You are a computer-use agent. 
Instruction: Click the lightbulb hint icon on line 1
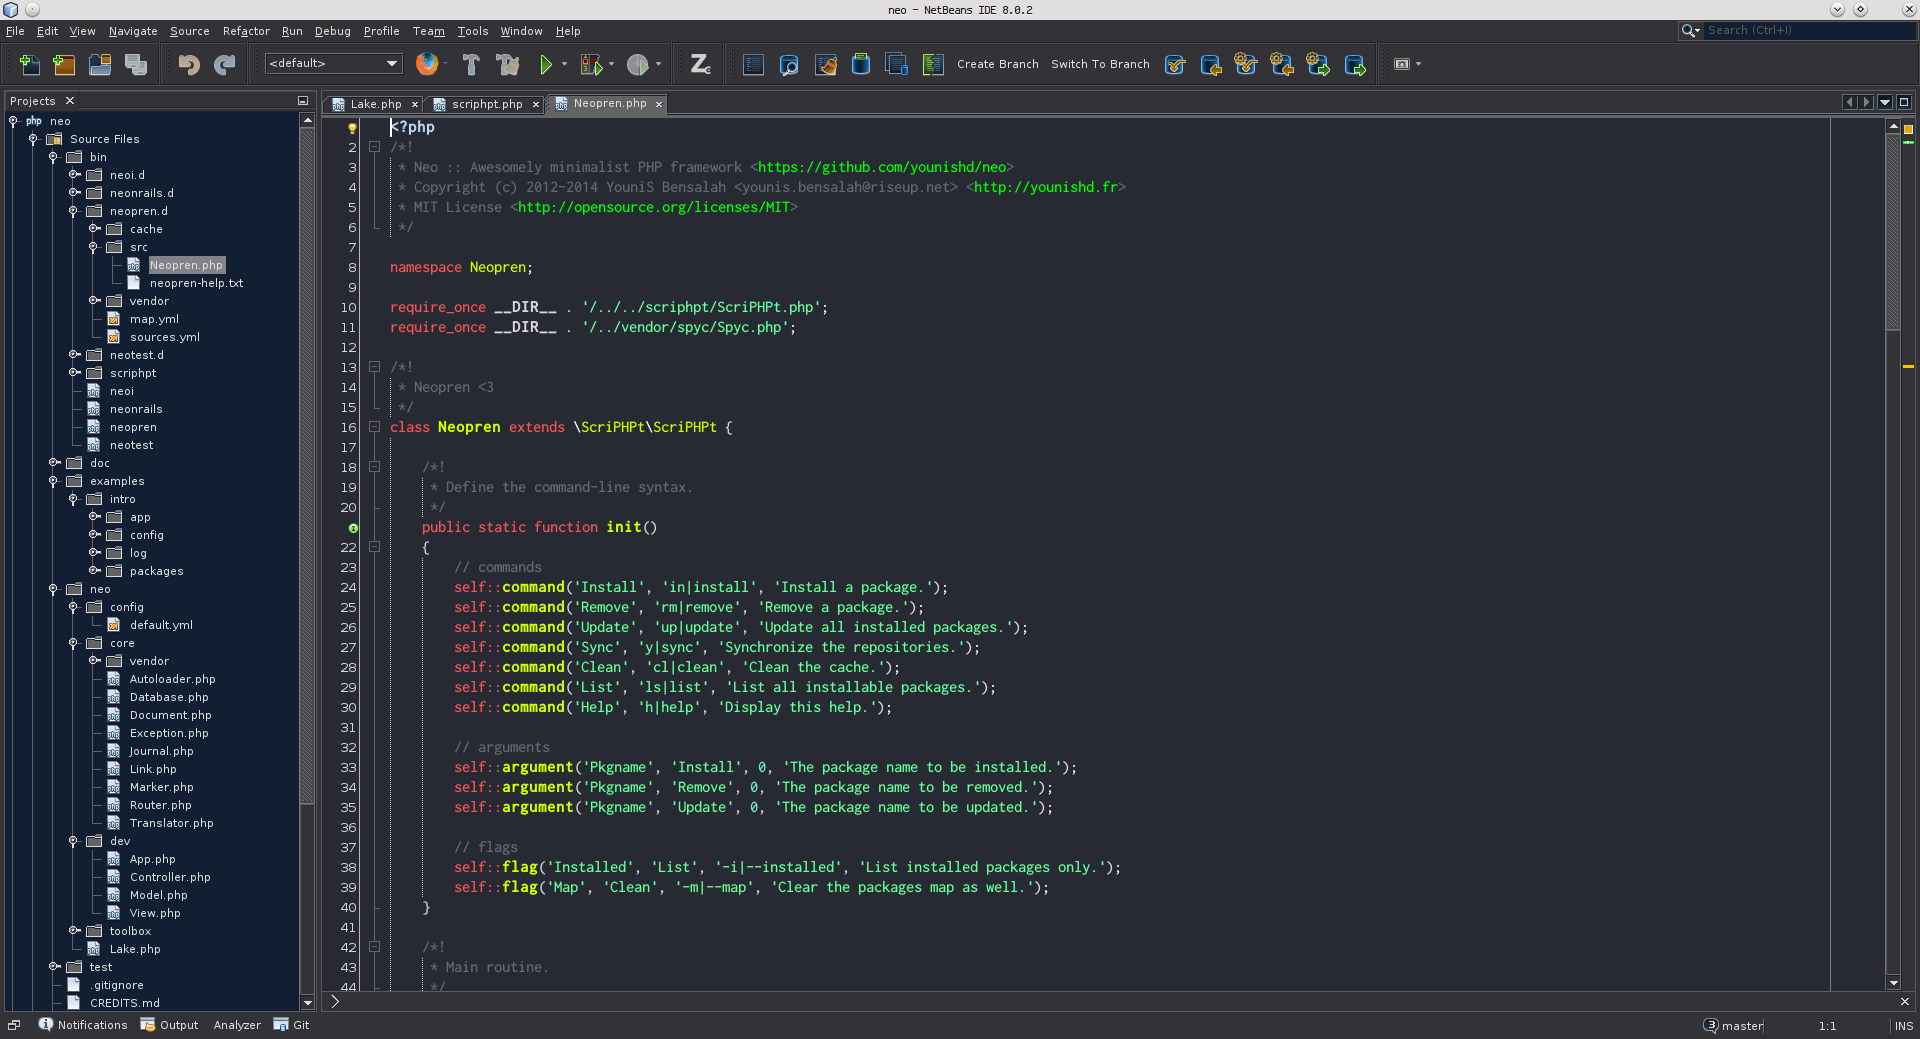tap(352, 127)
